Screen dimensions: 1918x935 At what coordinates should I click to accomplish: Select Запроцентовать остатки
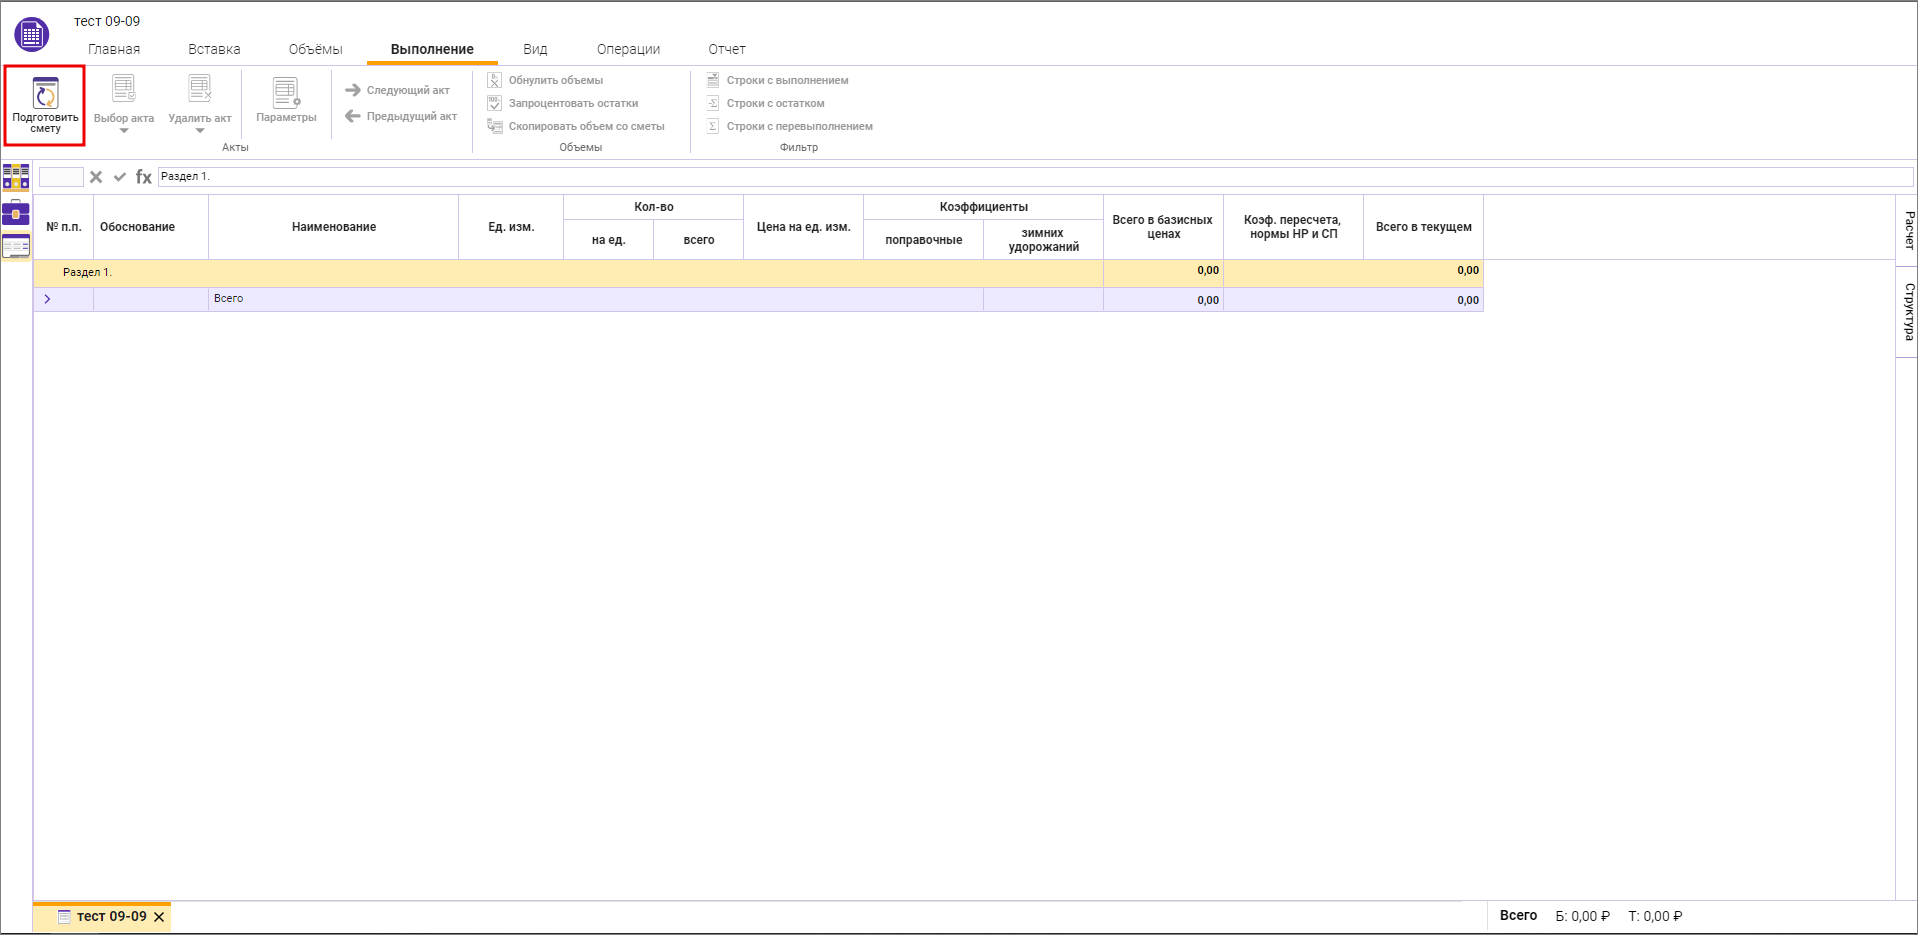pyautogui.click(x=573, y=103)
